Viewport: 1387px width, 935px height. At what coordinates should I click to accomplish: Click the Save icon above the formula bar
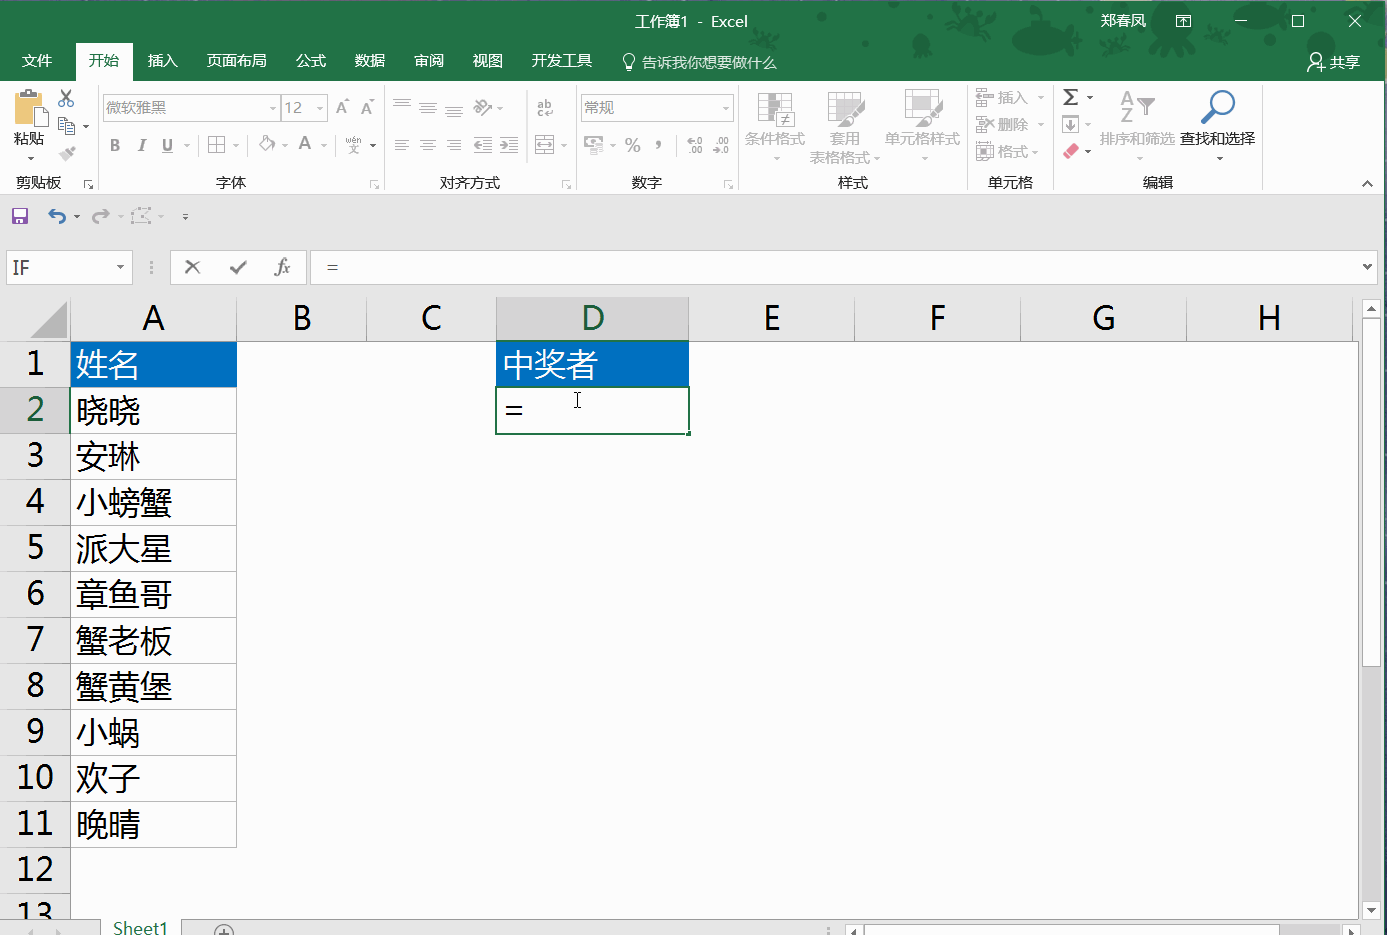19,215
